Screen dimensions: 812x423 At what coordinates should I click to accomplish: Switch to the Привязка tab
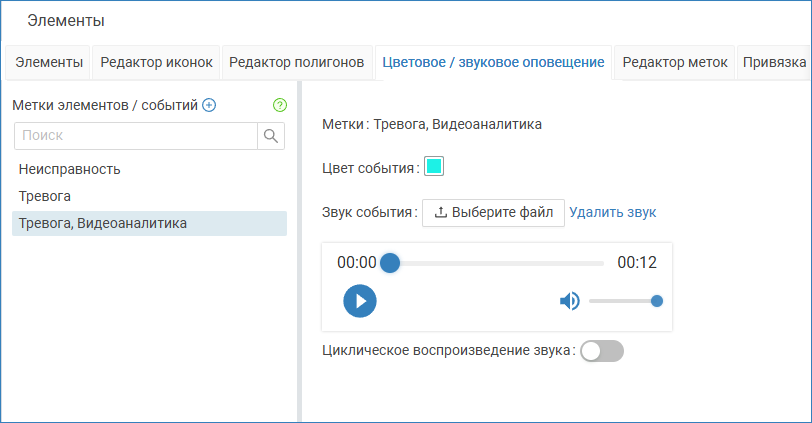point(774,62)
